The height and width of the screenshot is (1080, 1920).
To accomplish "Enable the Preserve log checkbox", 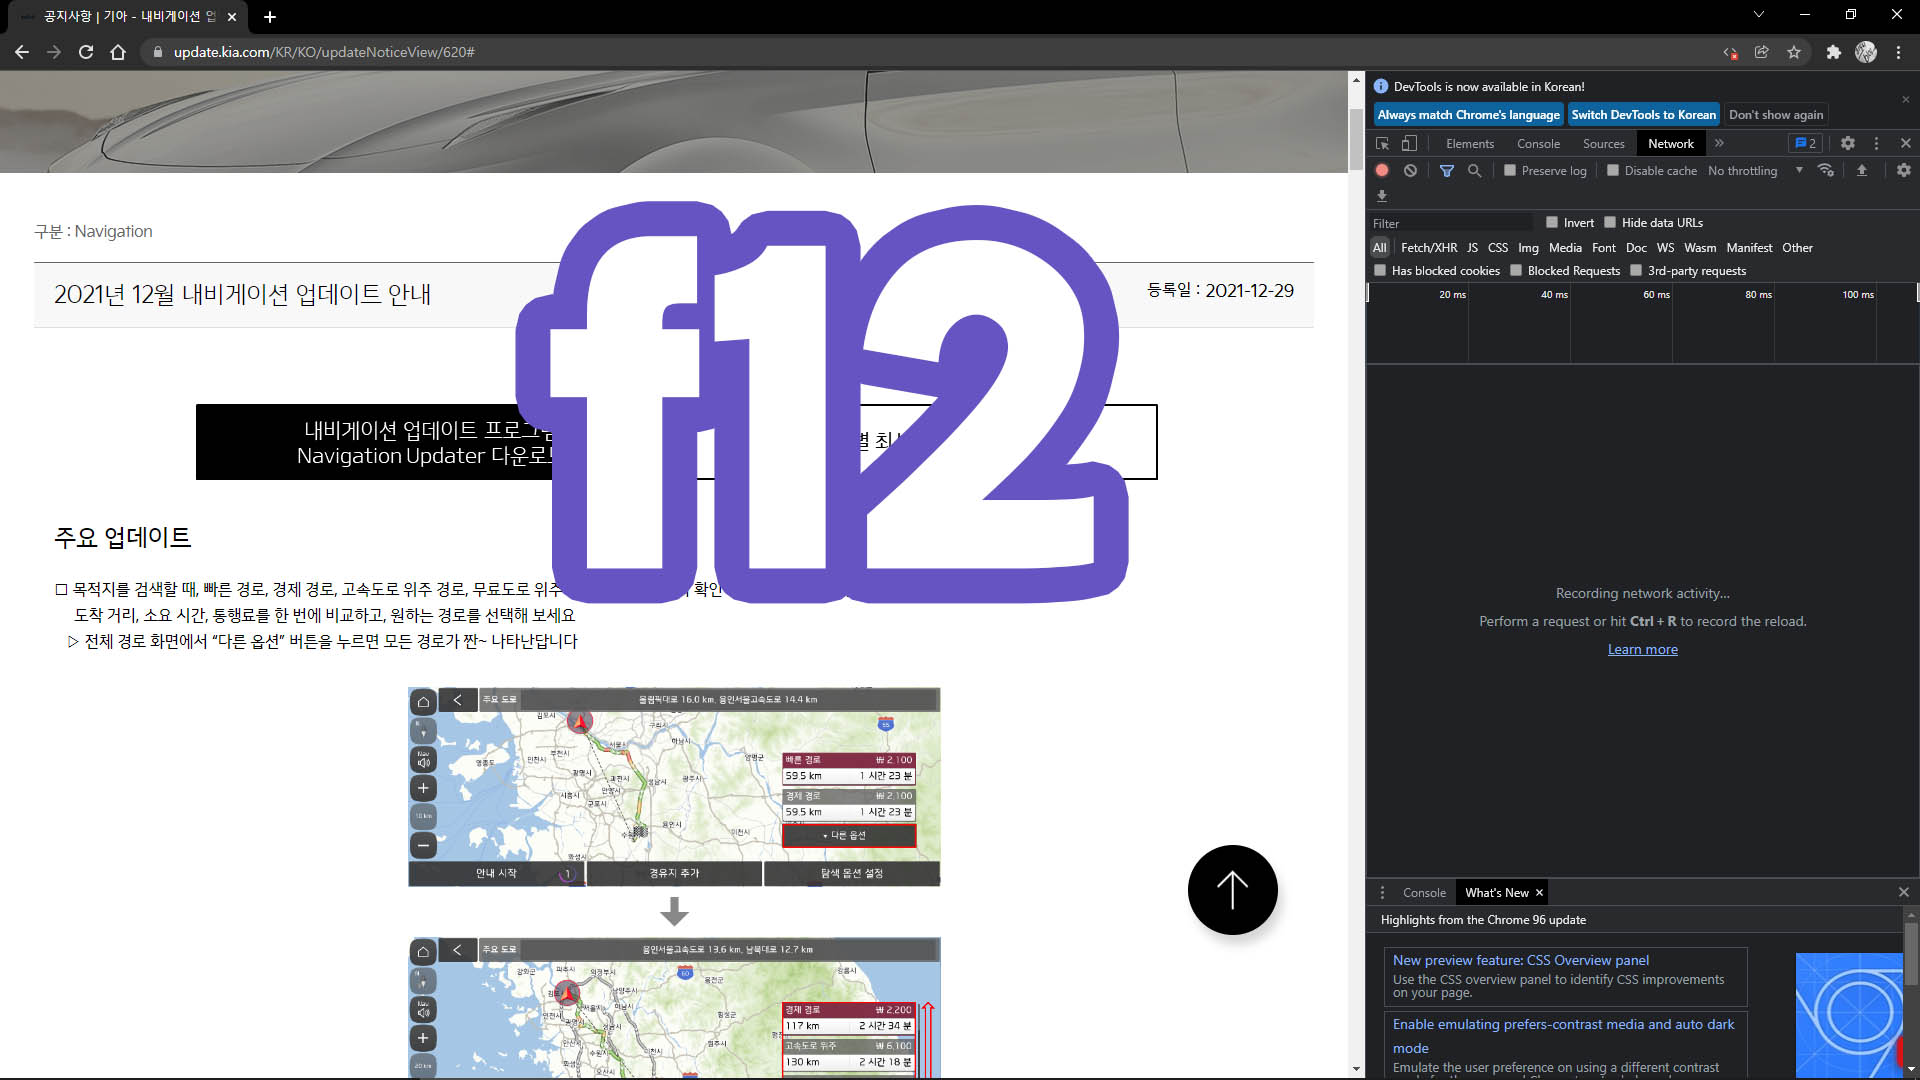I will [x=1510, y=171].
